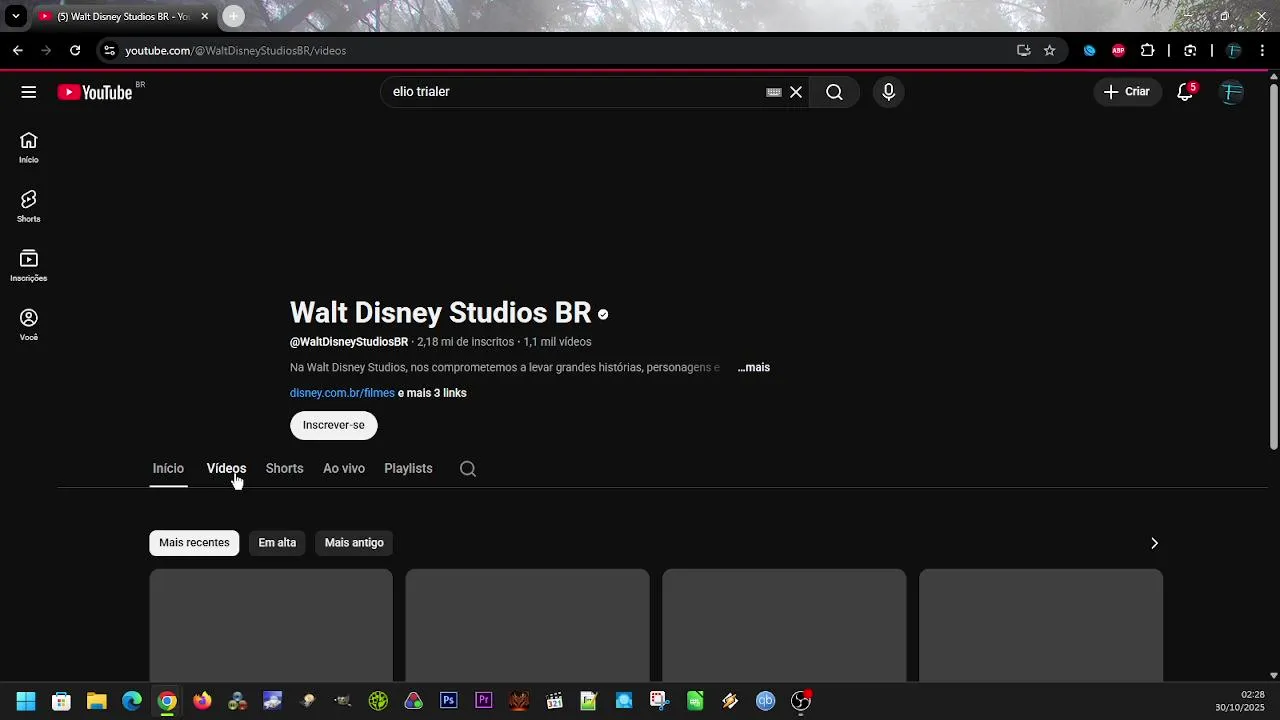Open the Você section in sidebar
Viewport: 1280px width, 720px height.
point(29,325)
